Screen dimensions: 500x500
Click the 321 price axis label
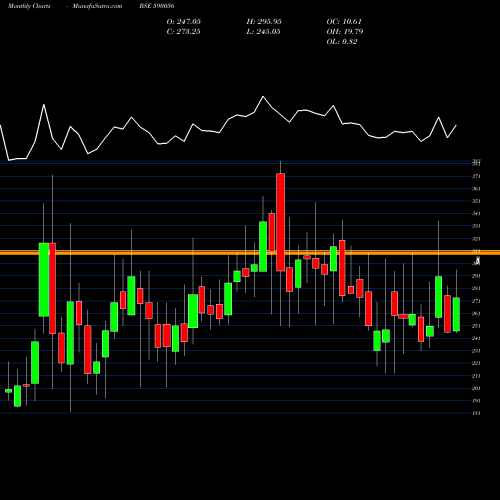coord(476,239)
